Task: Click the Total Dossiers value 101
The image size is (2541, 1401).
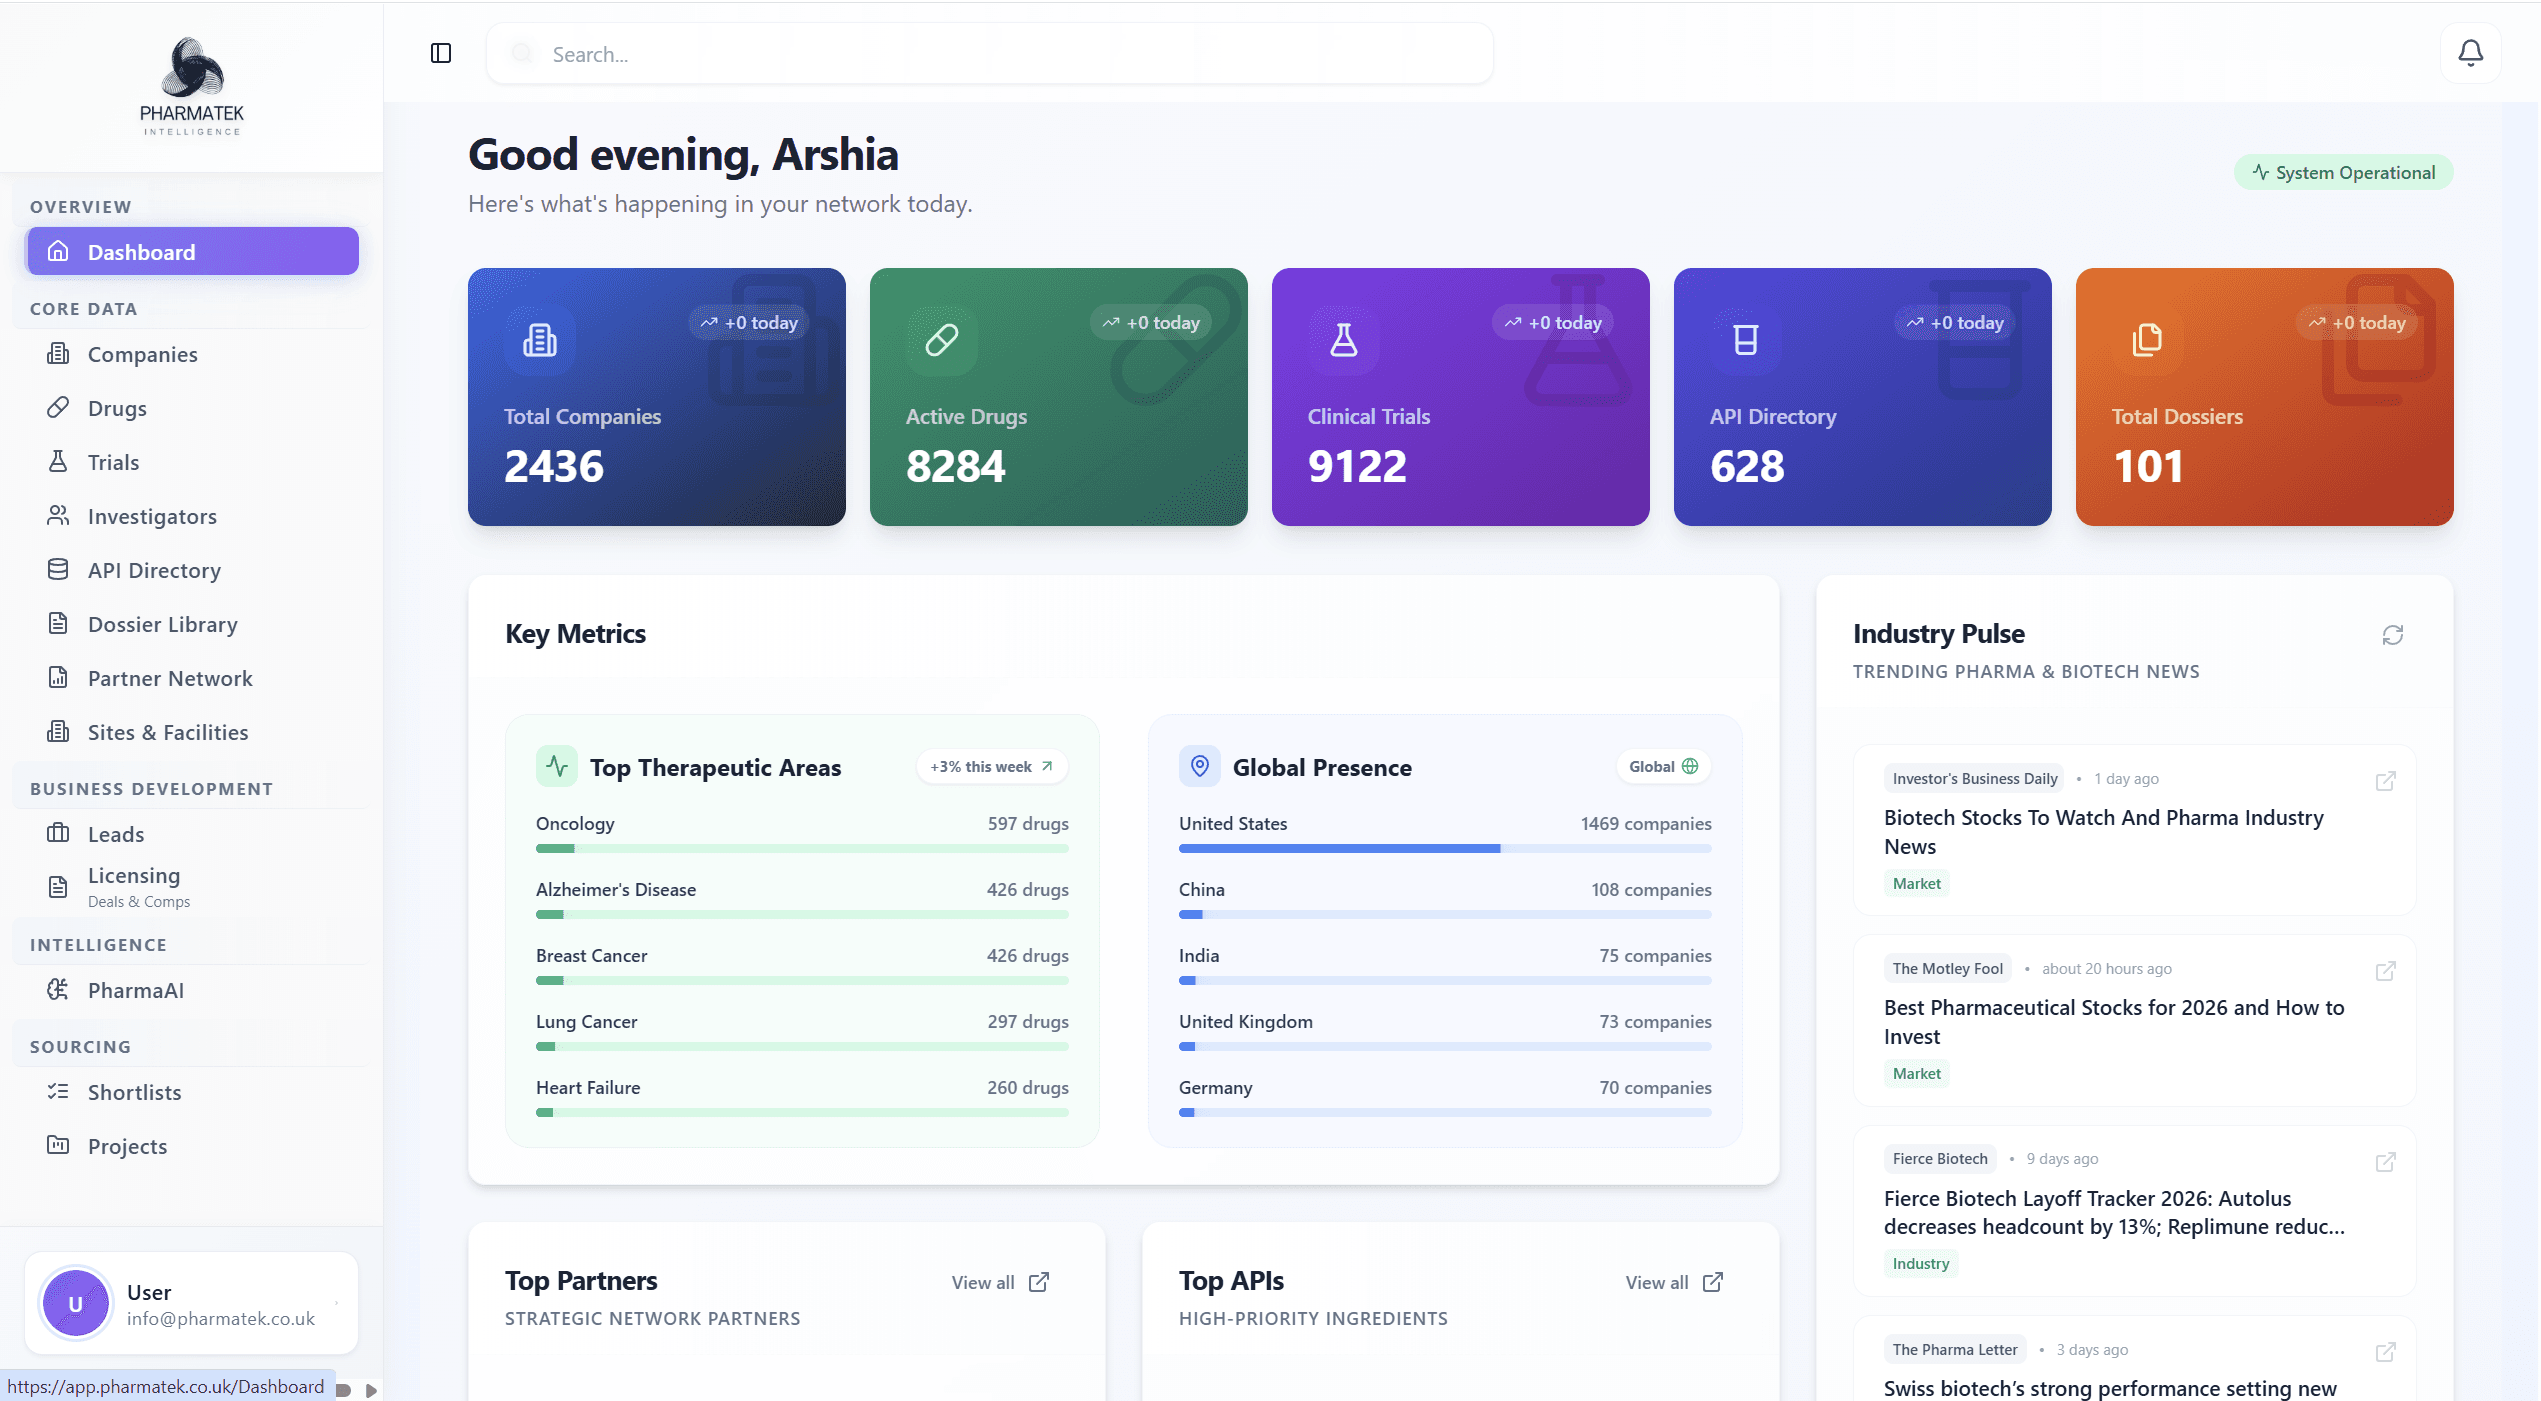Action: [2148, 466]
